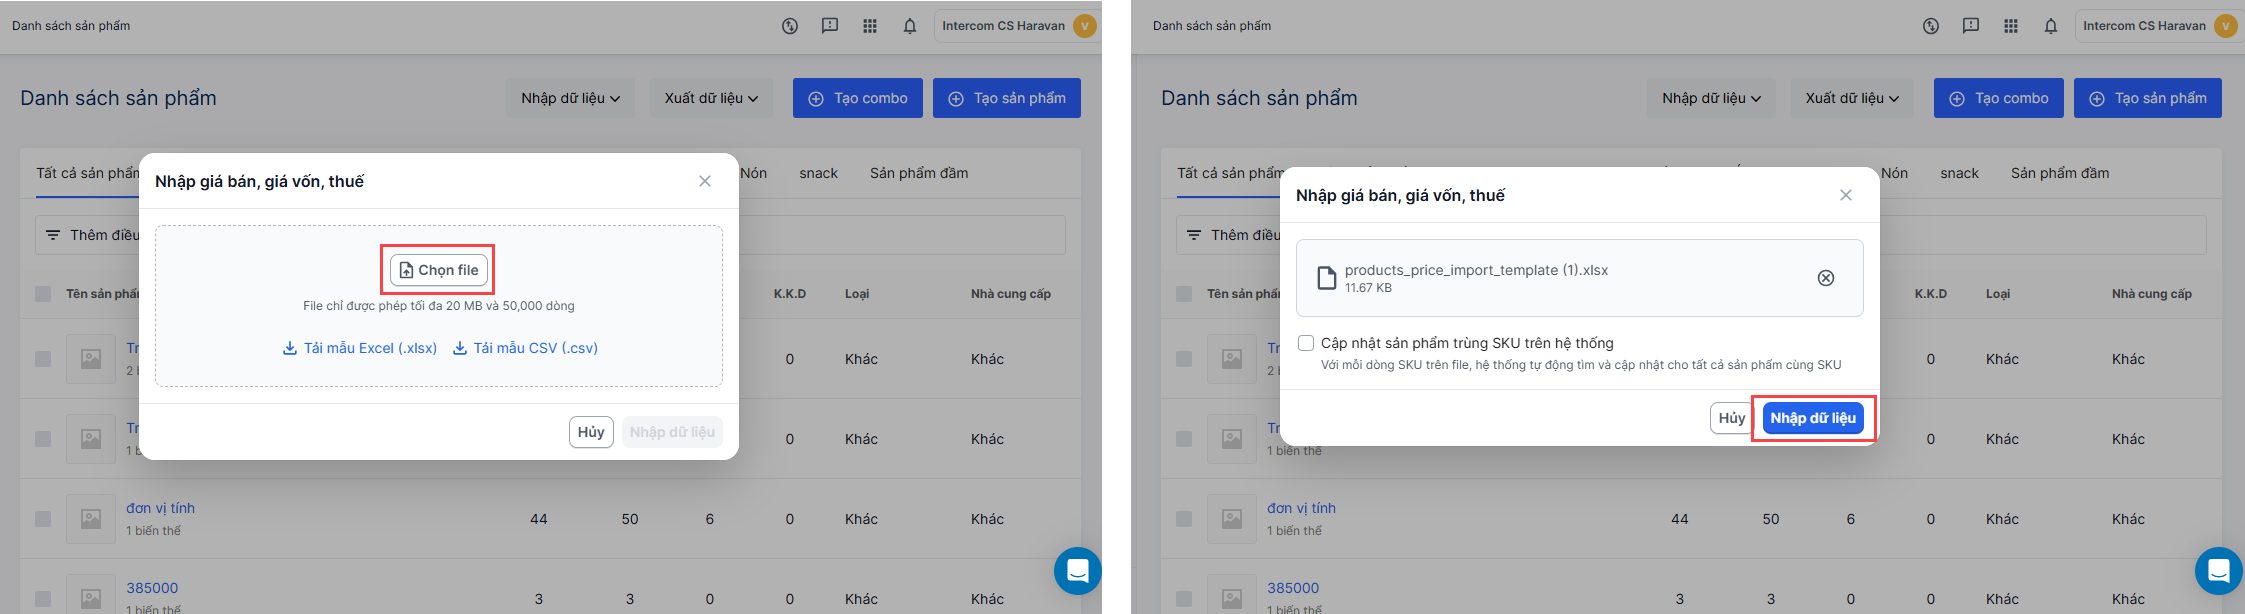Click the 385000 product thumbnail in left list
This screenshot has width=2245, height=614.
pyautogui.click(x=91, y=596)
